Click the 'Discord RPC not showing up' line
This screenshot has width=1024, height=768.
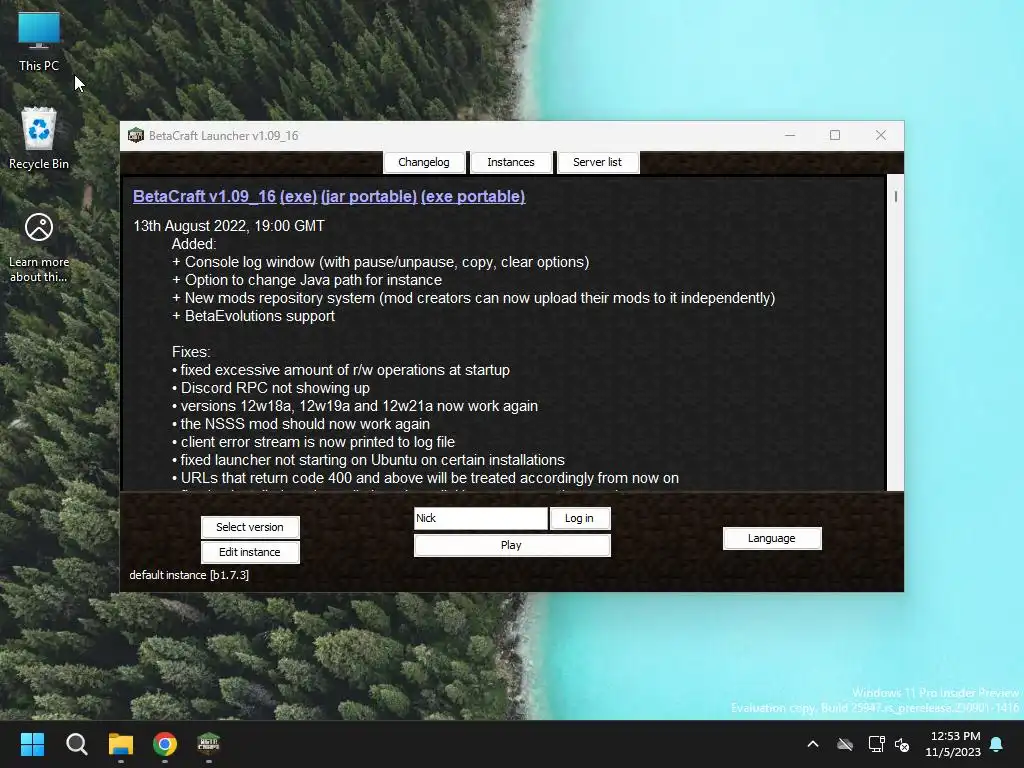pyautogui.click(x=271, y=388)
